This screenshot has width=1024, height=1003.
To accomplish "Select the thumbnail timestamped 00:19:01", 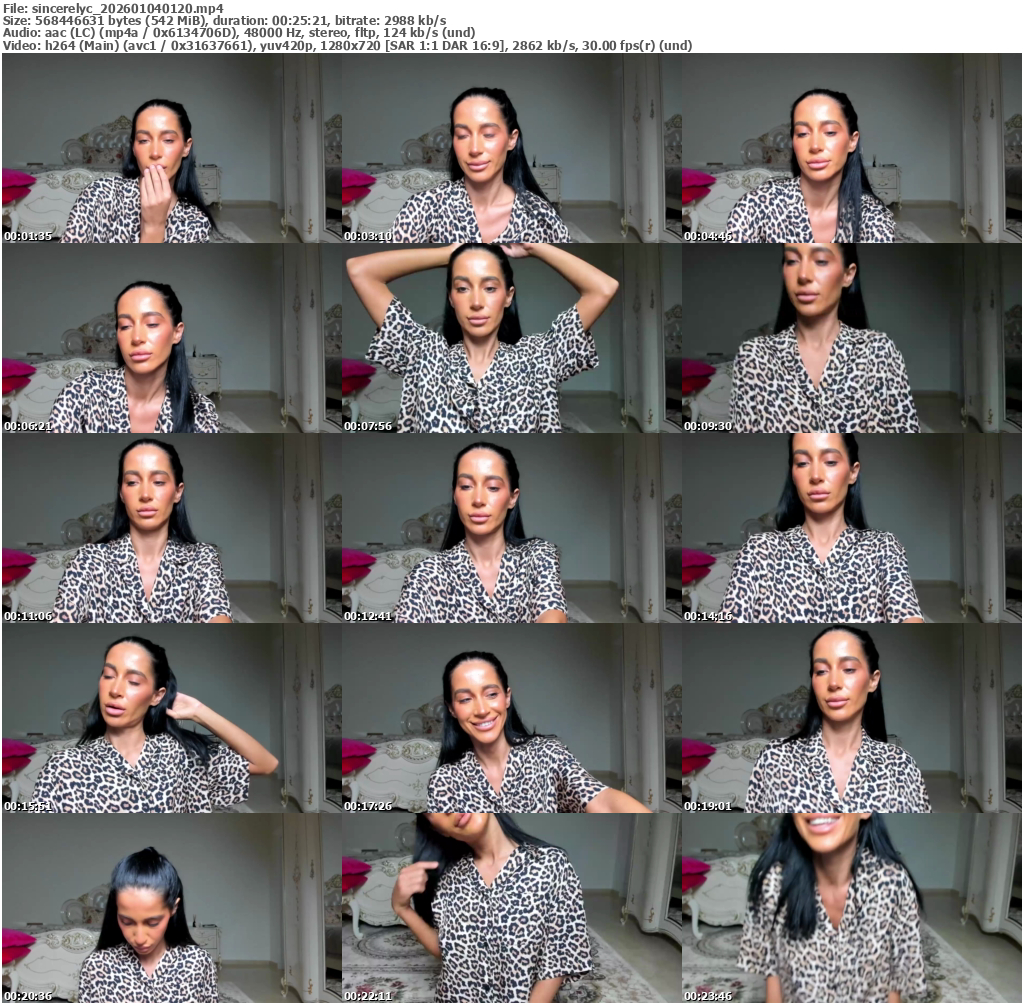I will click(852, 718).
